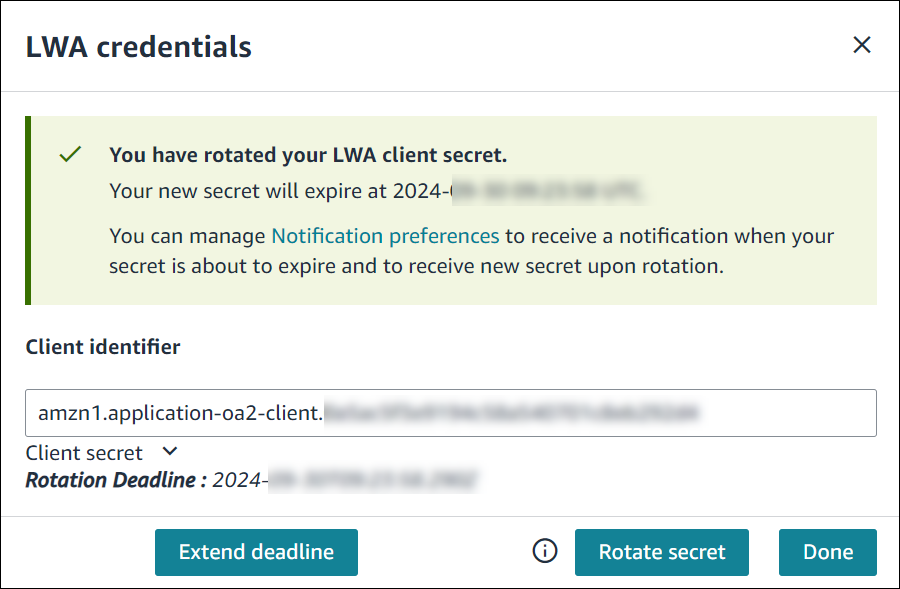Click the Client identifier heading label
The width and height of the screenshot is (900, 589).
[x=103, y=347]
